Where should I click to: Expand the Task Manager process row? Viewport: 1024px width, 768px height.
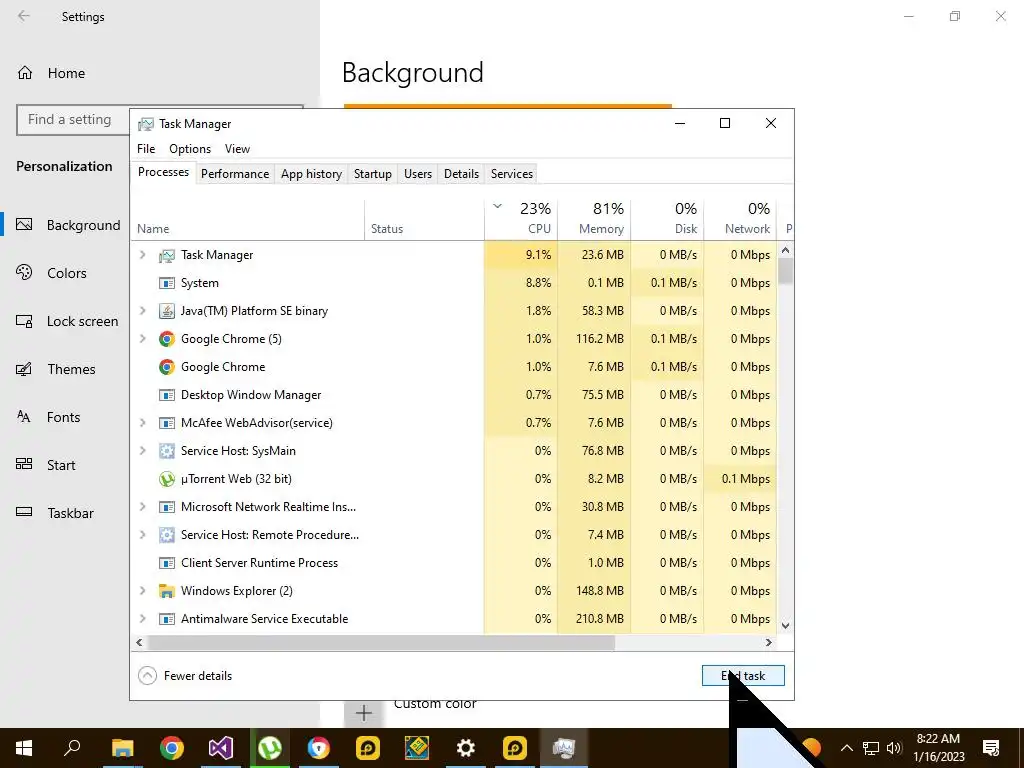142,255
